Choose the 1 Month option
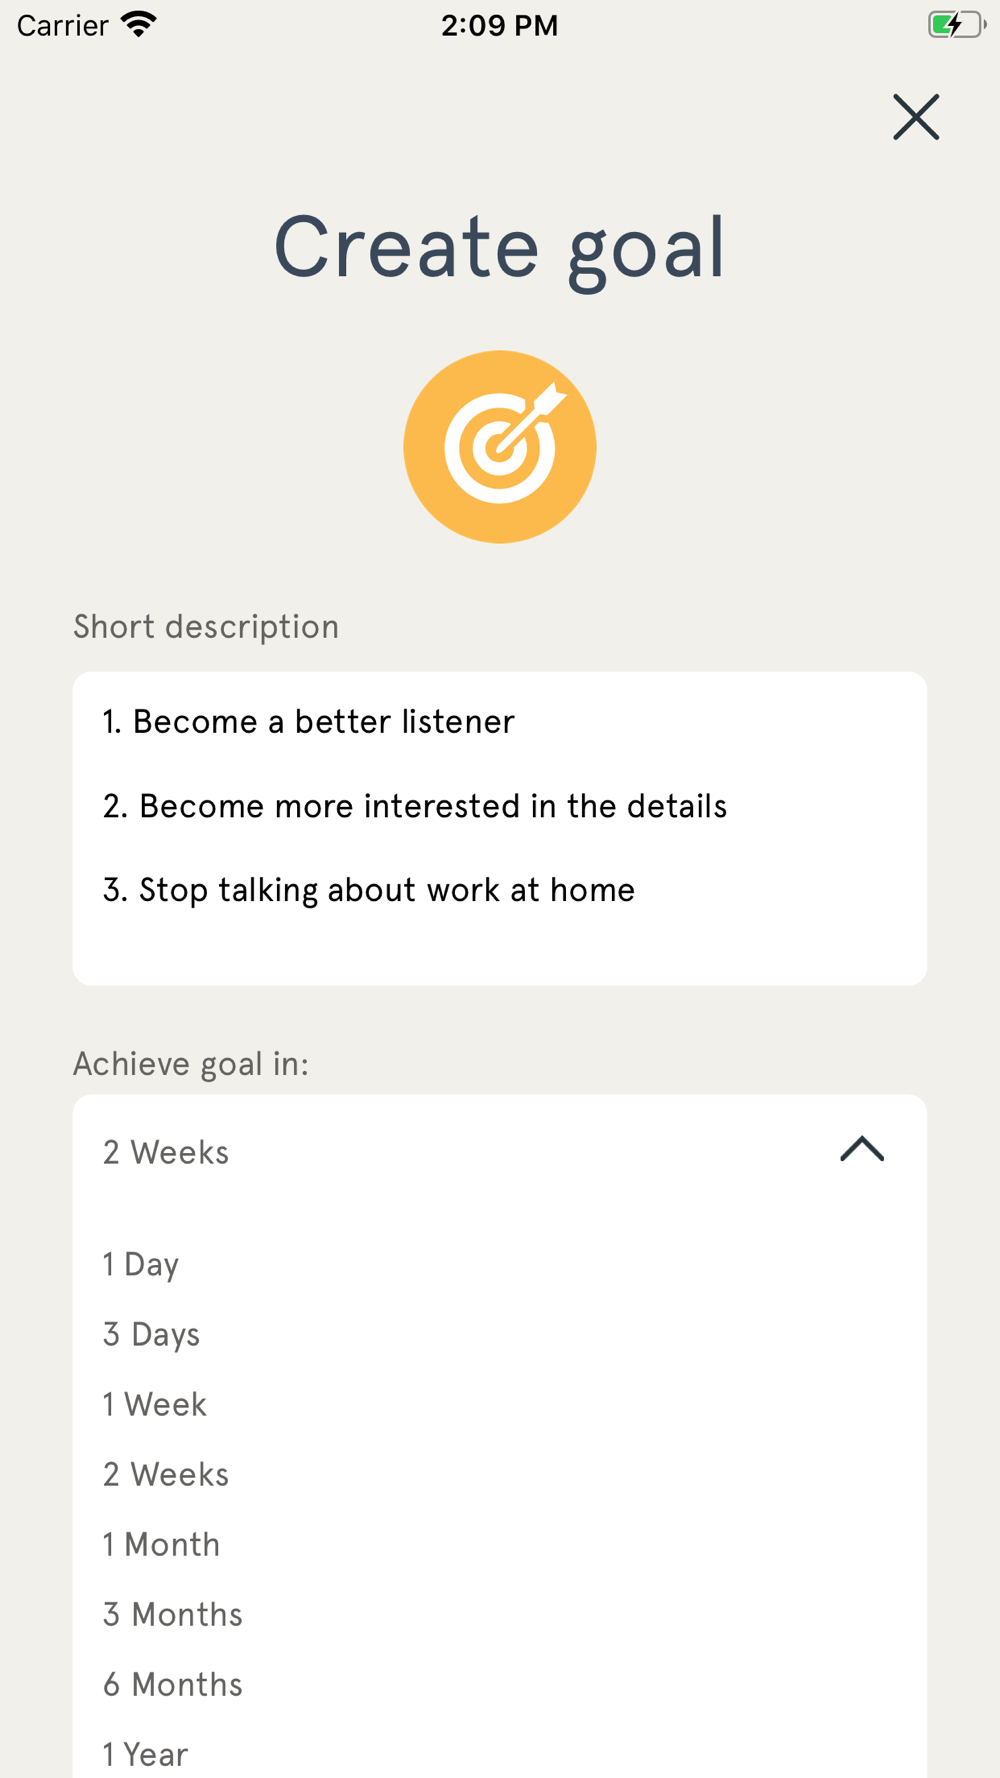The height and width of the screenshot is (1778, 1000). (x=161, y=1545)
